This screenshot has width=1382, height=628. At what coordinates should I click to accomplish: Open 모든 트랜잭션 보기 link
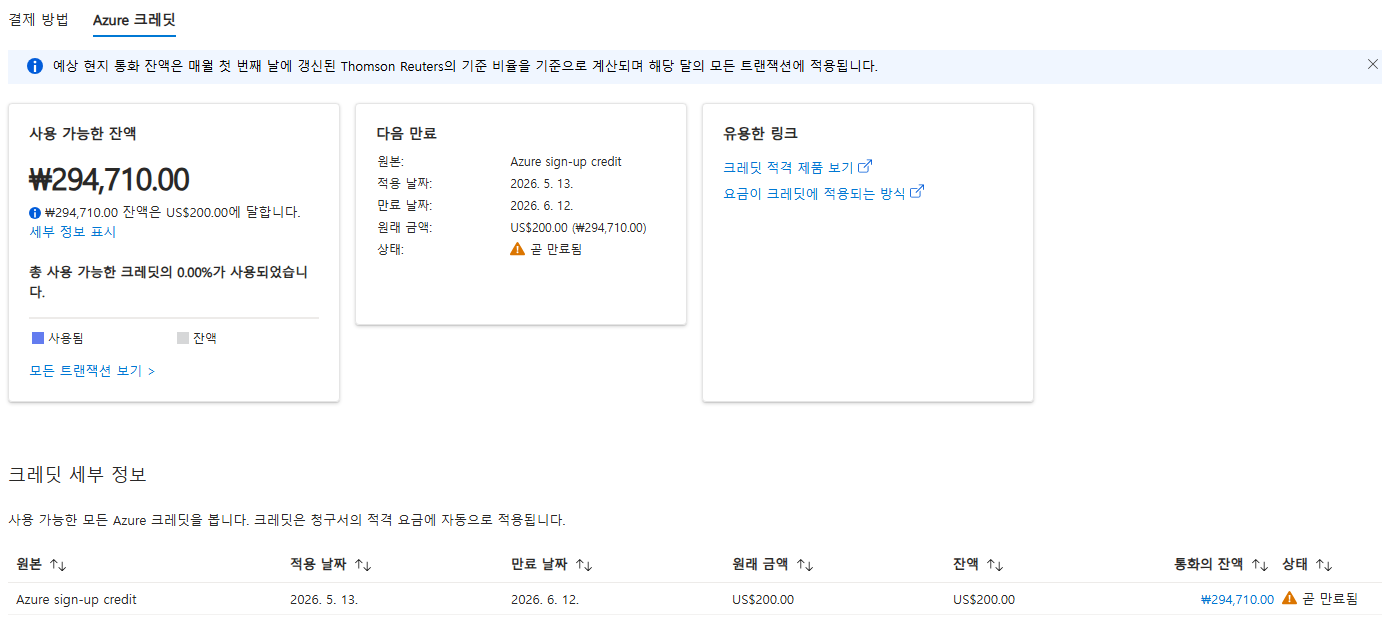[92, 371]
